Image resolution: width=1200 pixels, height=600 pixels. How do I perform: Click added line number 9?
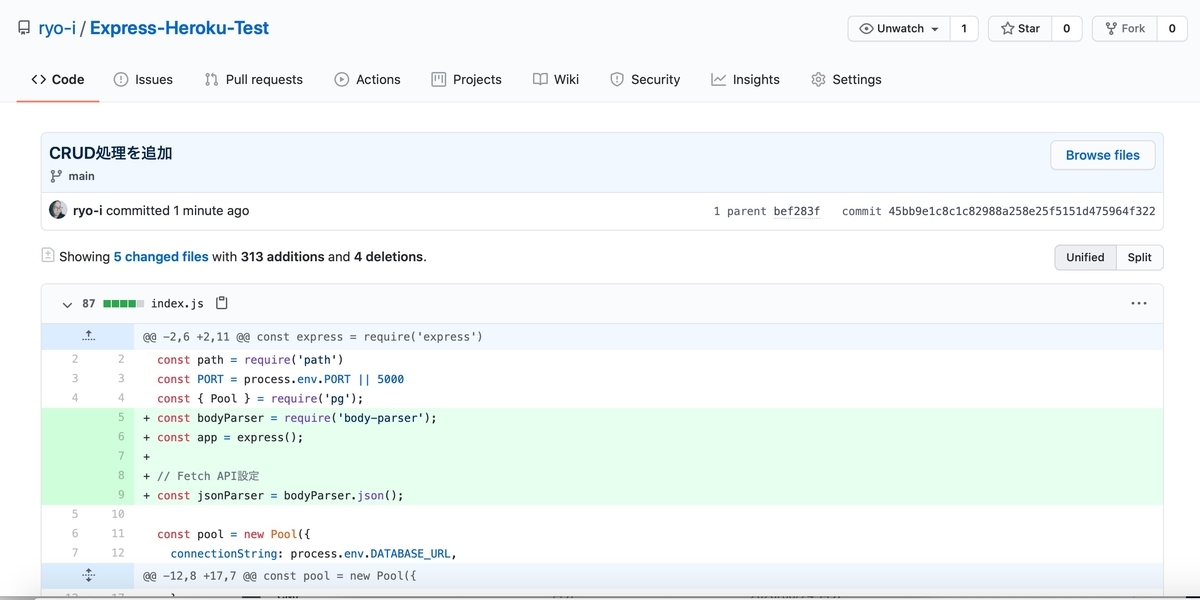121,495
